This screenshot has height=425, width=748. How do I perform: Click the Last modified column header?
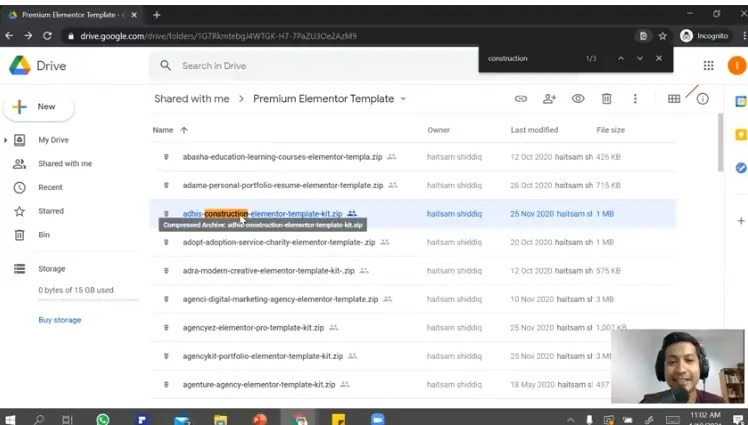(x=534, y=130)
